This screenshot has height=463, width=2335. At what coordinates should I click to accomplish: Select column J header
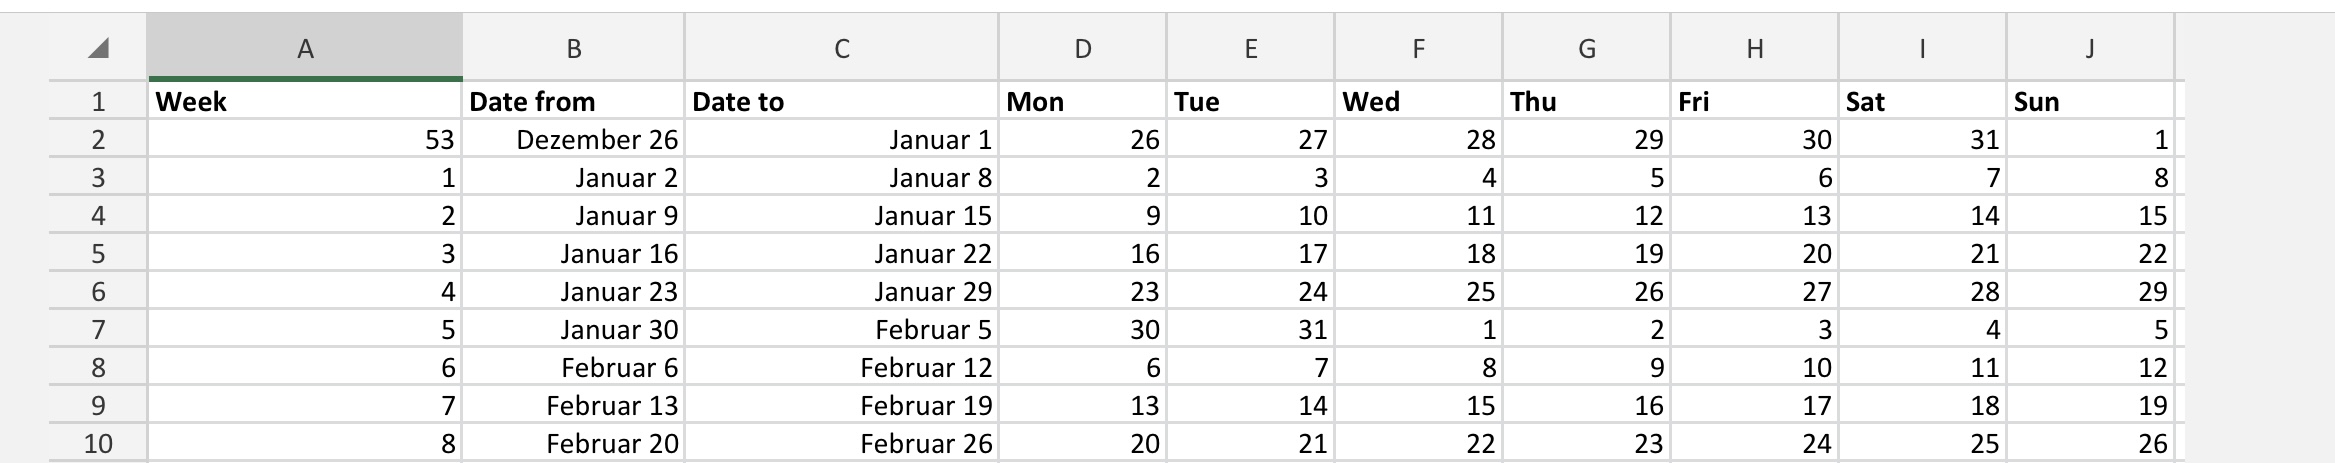tap(2089, 49)
